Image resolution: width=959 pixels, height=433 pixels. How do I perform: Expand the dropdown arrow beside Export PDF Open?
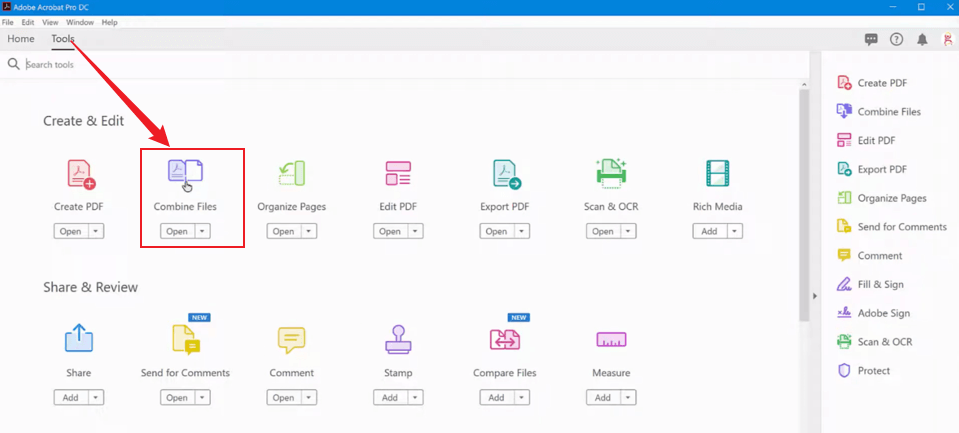(x=522, y=231)
